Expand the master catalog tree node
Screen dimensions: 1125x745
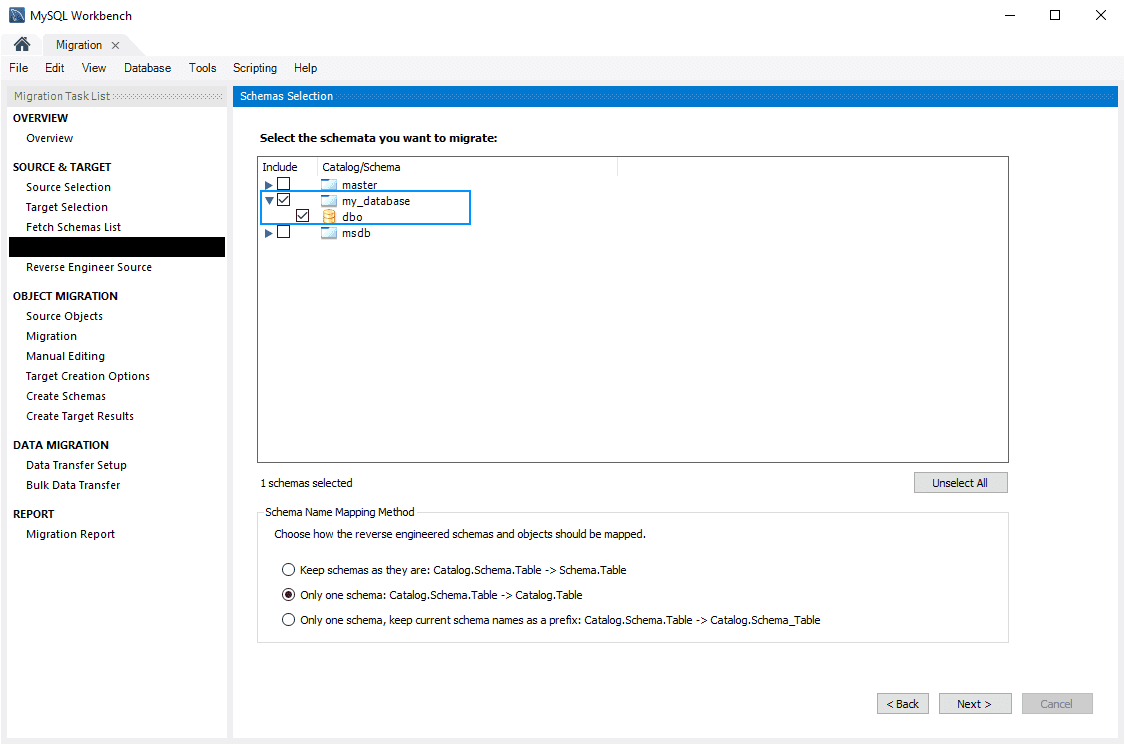click(x=268, y=185)
